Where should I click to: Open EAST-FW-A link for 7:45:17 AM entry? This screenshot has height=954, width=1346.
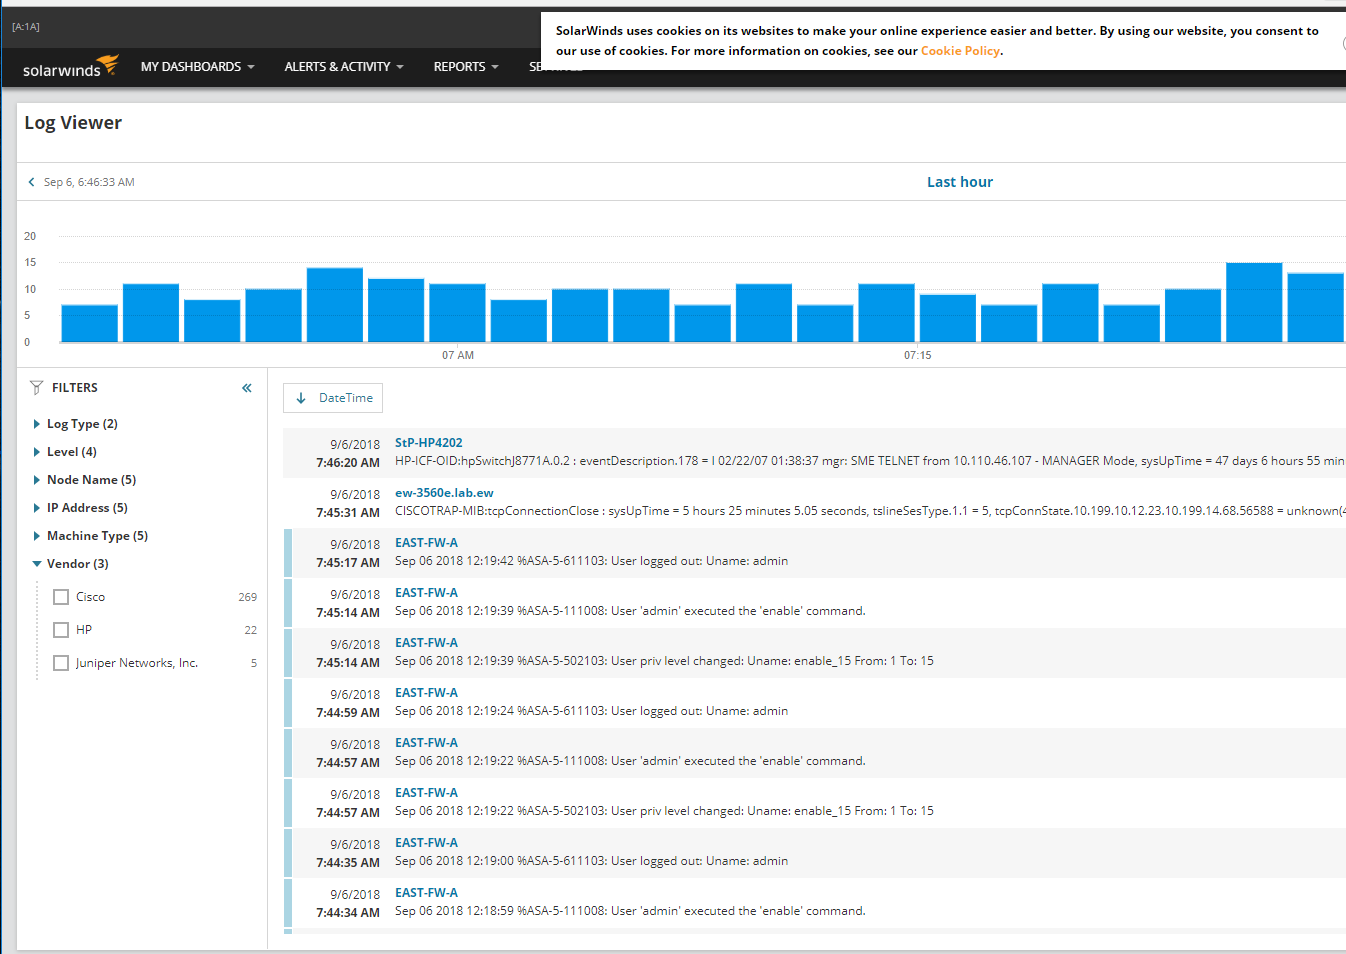click(x=426, y=543)
